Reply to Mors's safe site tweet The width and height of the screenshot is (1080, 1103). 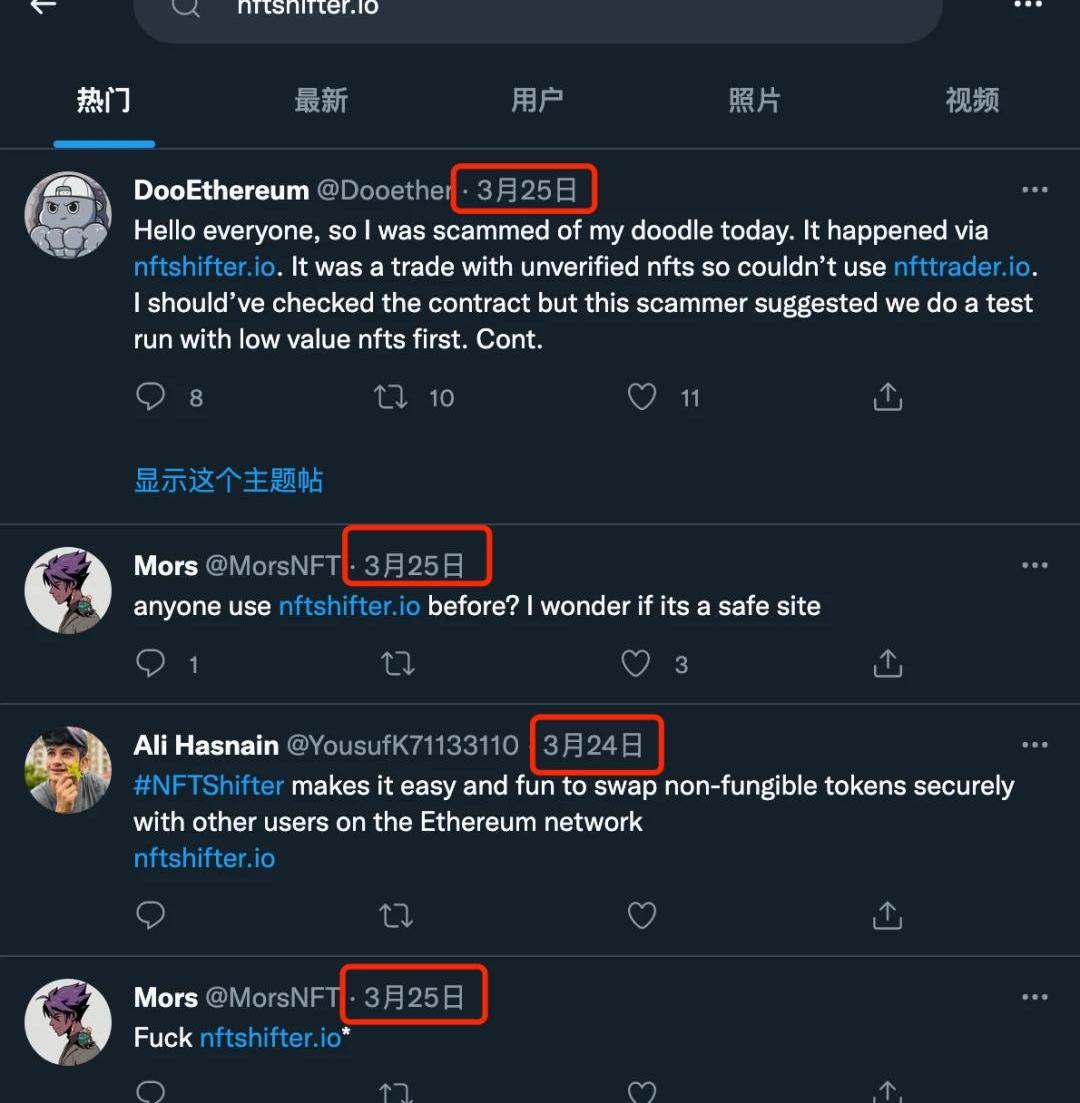tap(150, 663)
